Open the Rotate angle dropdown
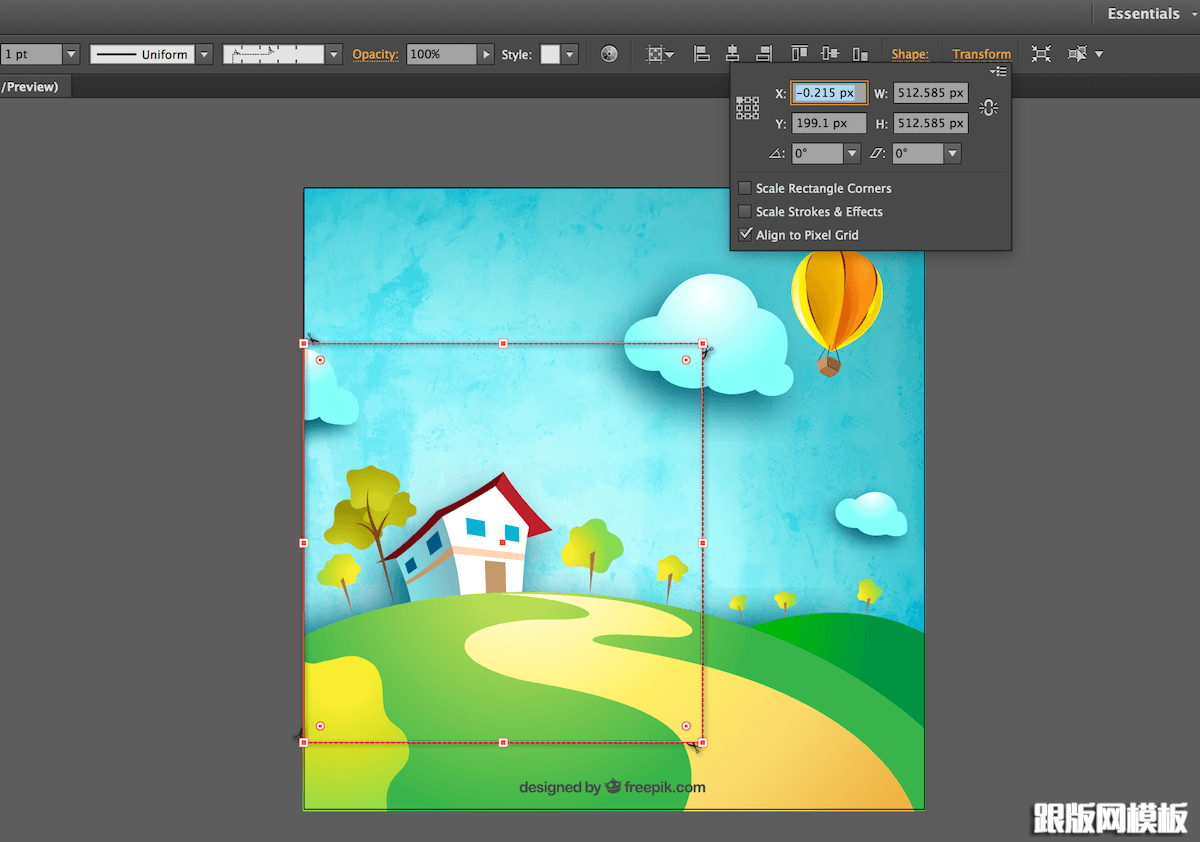Screen dimensions: 1200x842 click(852, 154)
